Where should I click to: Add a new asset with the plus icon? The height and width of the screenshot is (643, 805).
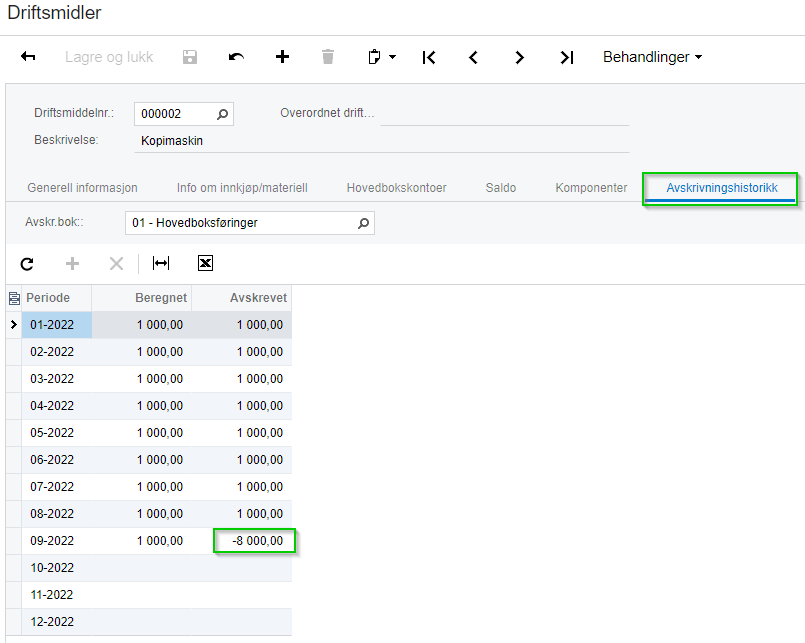[x=282, y=56]
